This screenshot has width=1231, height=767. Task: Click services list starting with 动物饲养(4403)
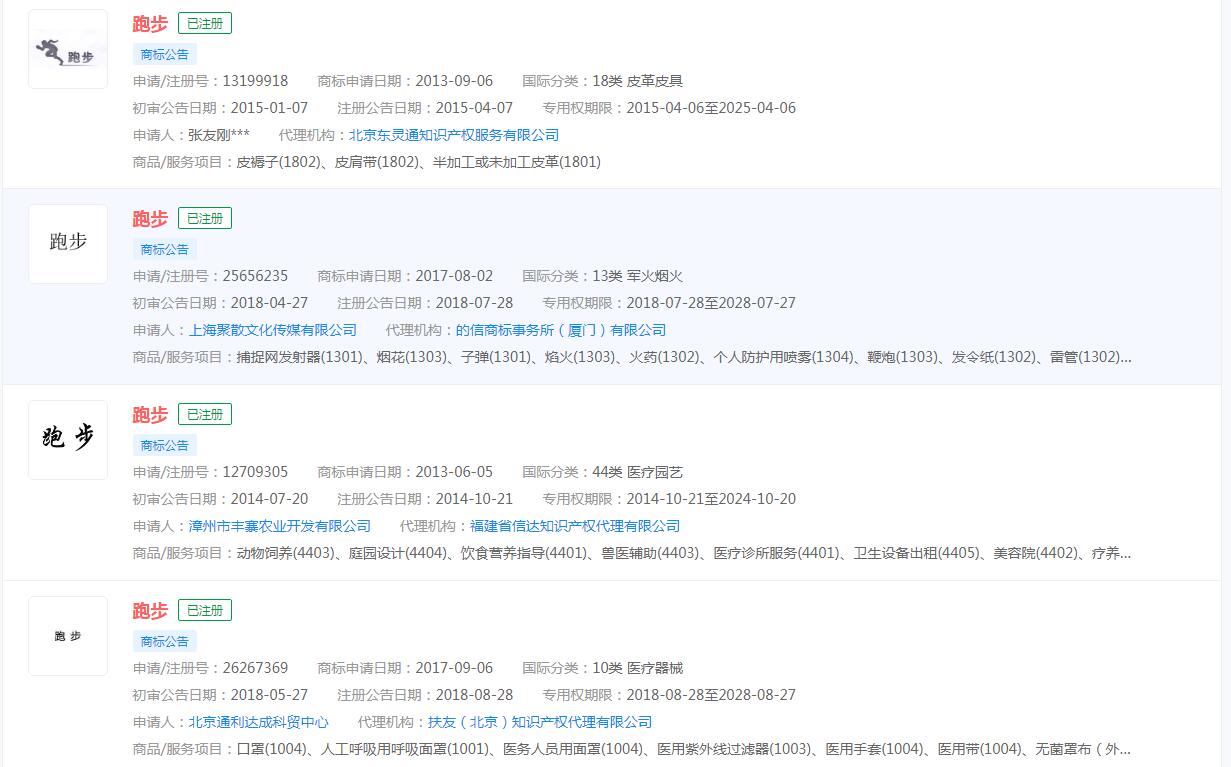click(683, 553)
